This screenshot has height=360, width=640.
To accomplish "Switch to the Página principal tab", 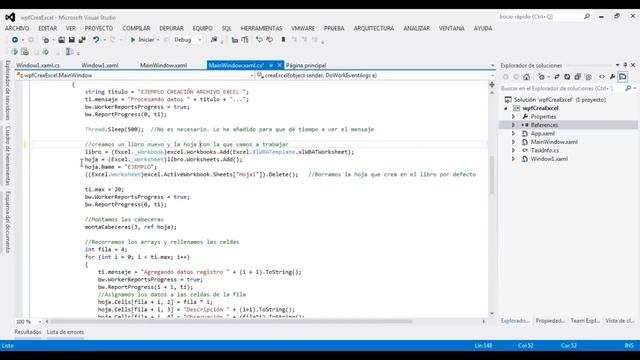I will [x=306, y=65].
